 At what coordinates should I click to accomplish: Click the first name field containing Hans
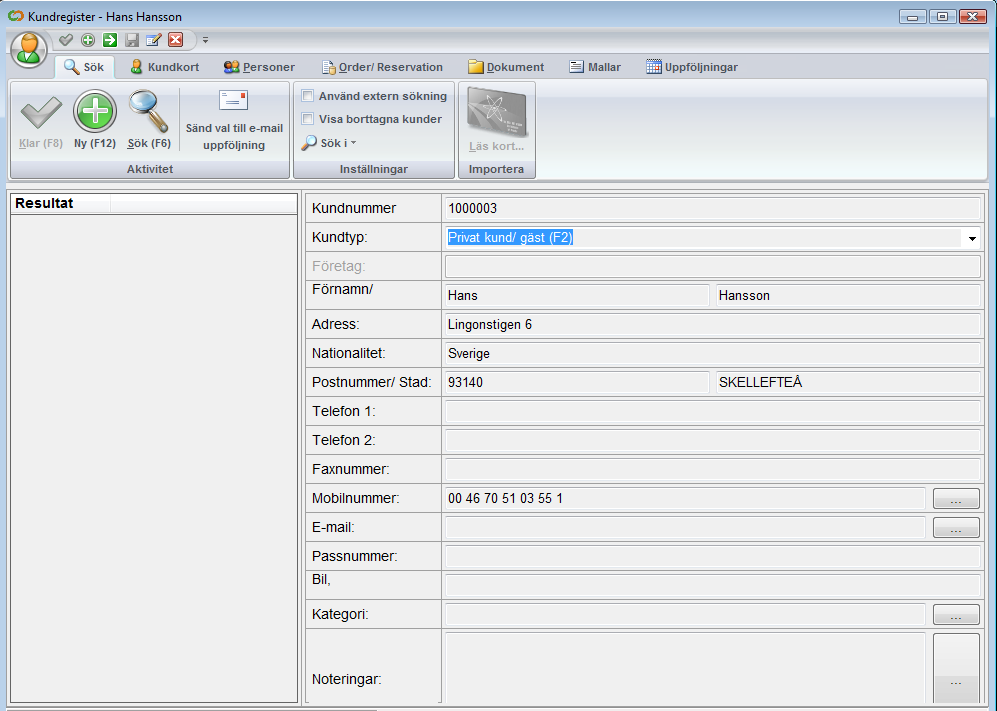tap(577, 296)
